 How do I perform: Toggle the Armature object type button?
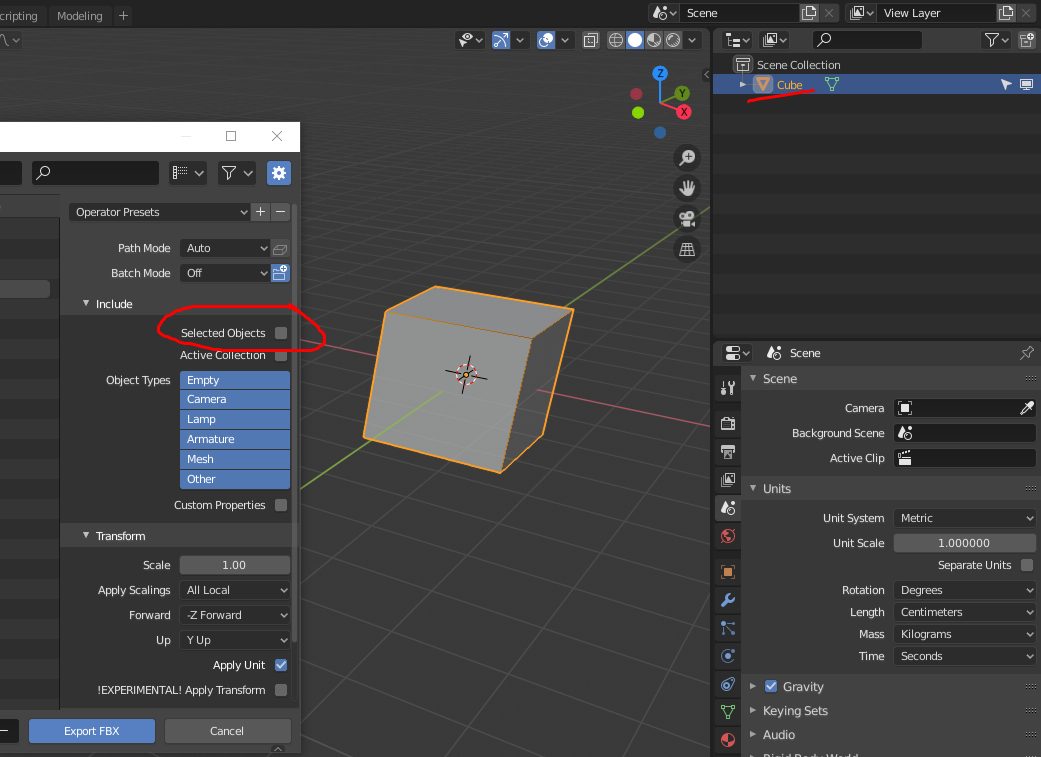(x=235, y=440)
